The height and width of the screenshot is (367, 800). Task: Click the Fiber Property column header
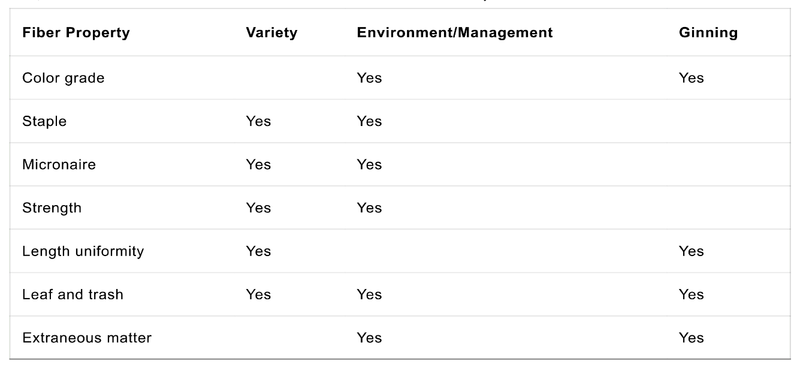(x=76, y=33)
